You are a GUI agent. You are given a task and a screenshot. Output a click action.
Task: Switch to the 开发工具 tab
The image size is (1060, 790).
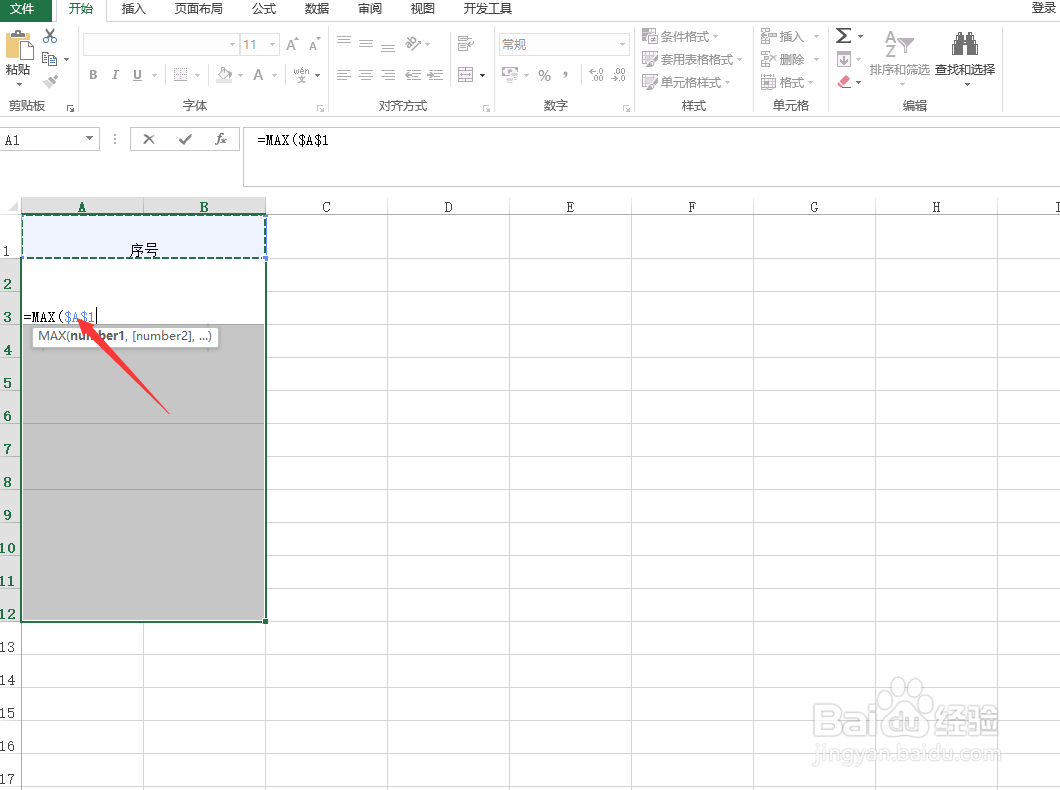pyautogui.click(x=487, y=9)
